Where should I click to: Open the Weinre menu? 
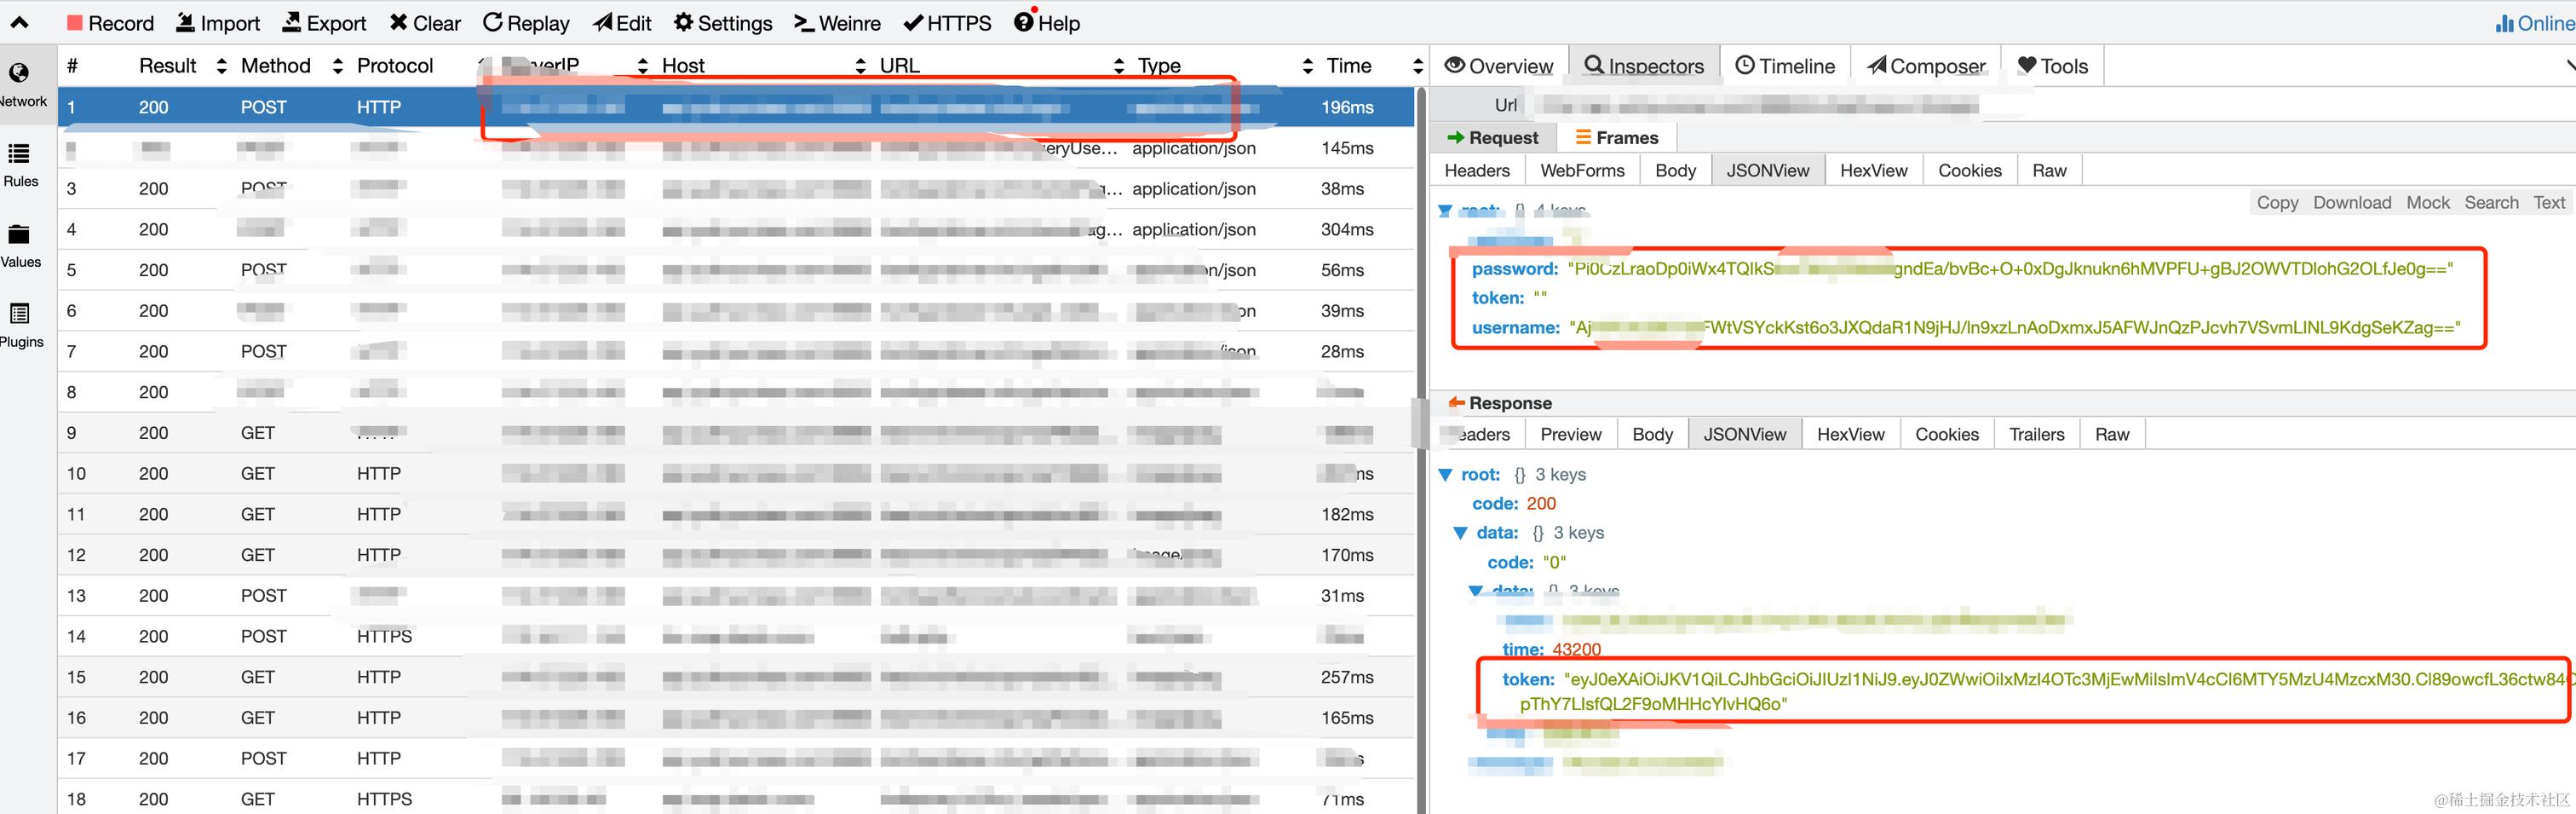click(837, 22)
